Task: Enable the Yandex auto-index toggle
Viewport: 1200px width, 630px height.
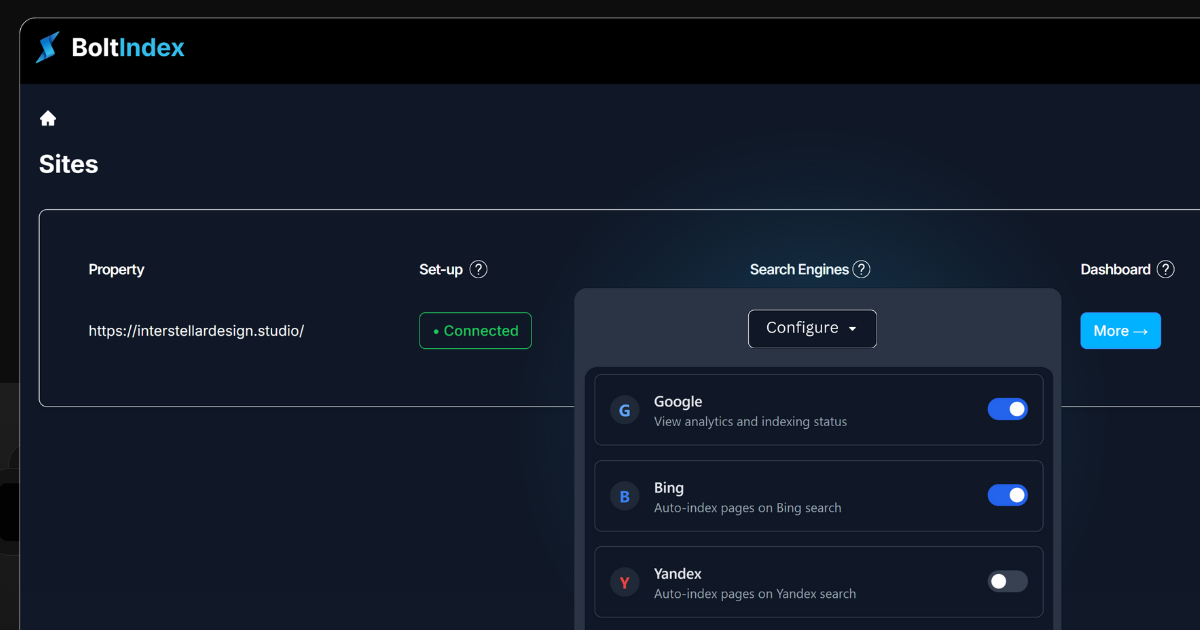Action: (x=1008, y=581)
